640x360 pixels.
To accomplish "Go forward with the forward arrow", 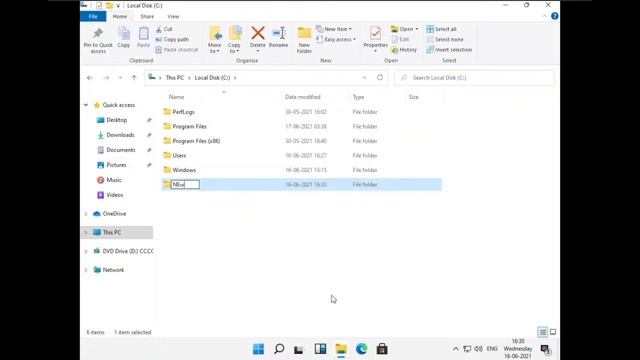I will coord(106,78).
